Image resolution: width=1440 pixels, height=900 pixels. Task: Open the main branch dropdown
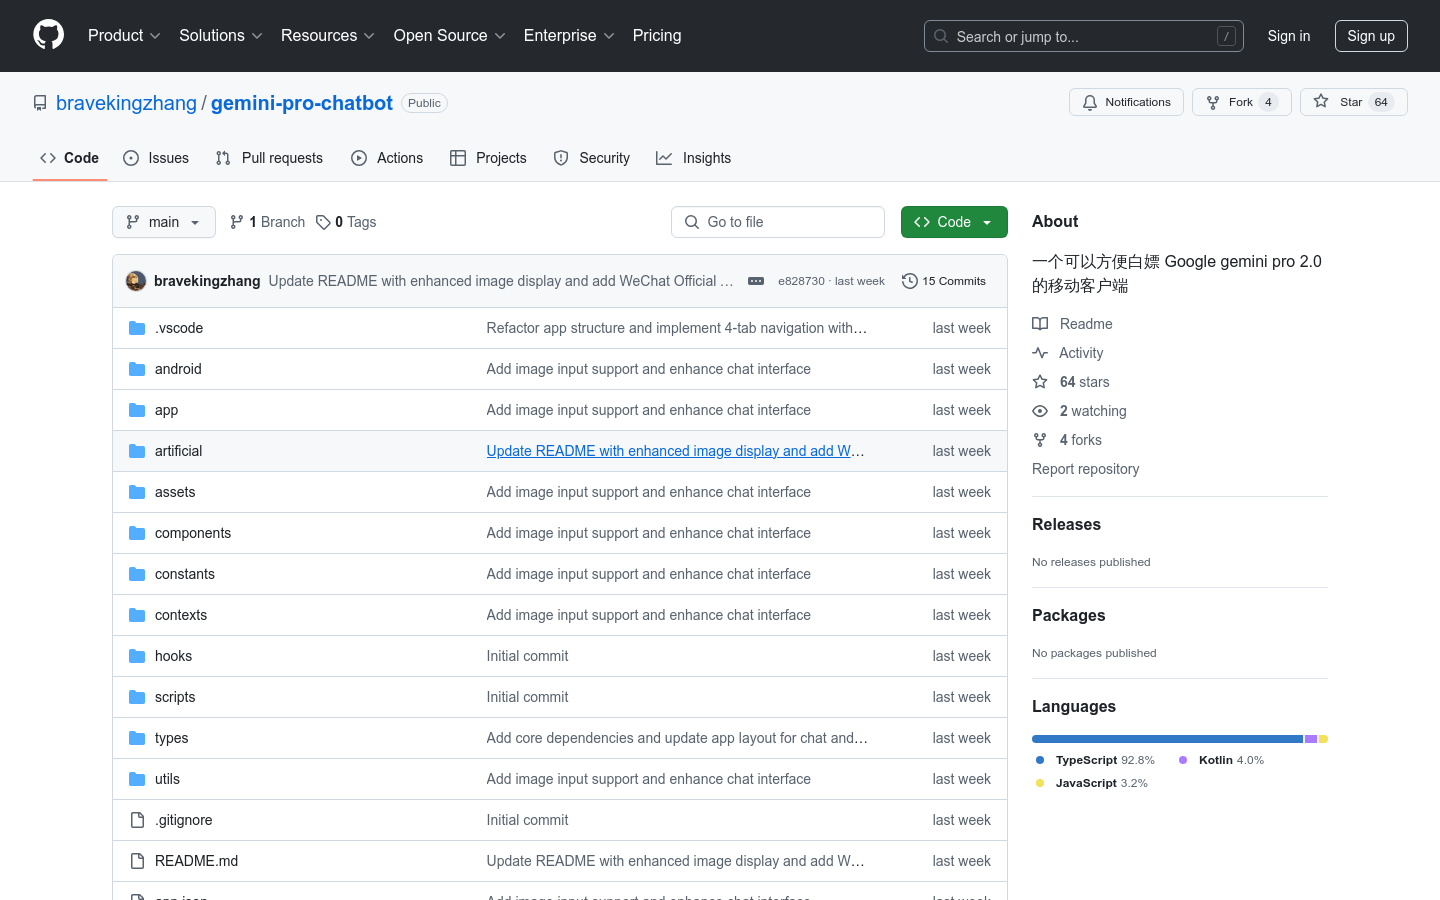pyautogui.click(x=164, y=222)
